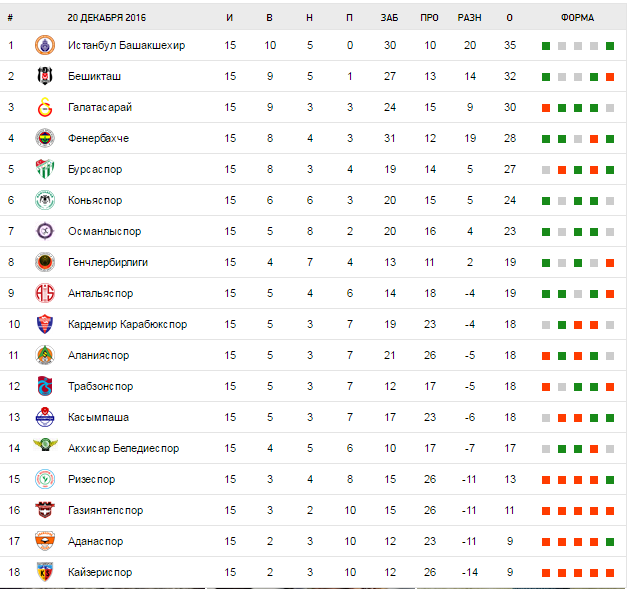Click the Trabzonspor club crest
Screen dimensions: 629x589
click(44, 386)
